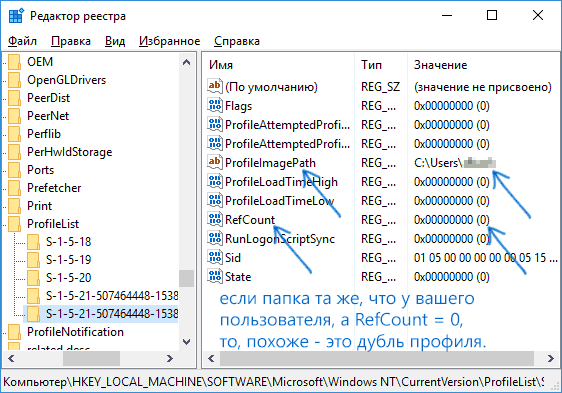Select the Sid value name
The image size is (562, 393).
[x=233, y=257]
